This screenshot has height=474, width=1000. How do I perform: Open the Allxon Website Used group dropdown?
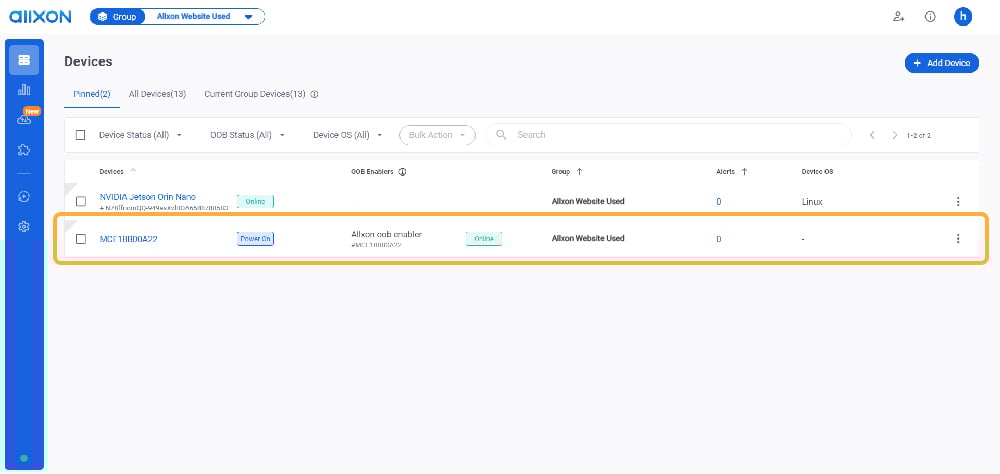pyautogui.click(x=205, y=17)
